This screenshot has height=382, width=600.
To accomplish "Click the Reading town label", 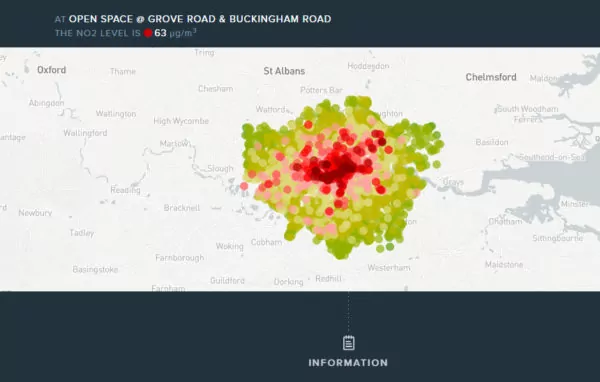I will click(x=126, y=190).
